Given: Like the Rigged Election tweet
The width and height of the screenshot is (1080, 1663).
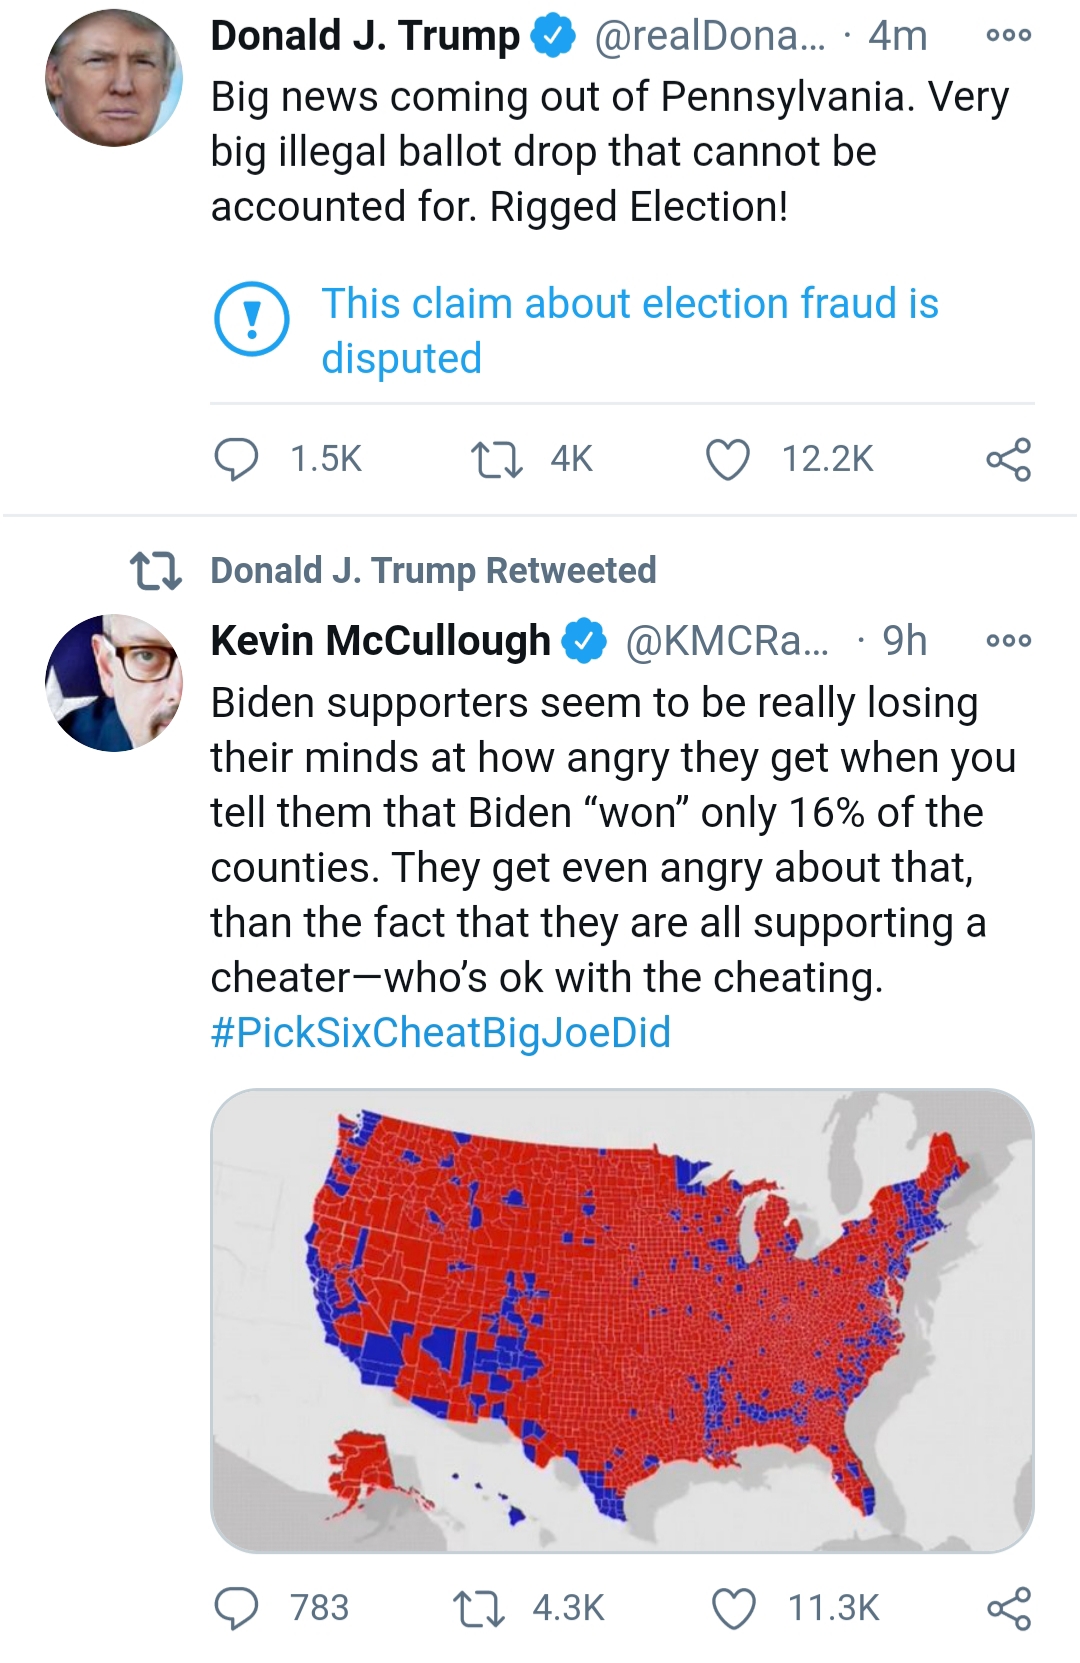Looking at the screenshot, I should tap(727, 460).
